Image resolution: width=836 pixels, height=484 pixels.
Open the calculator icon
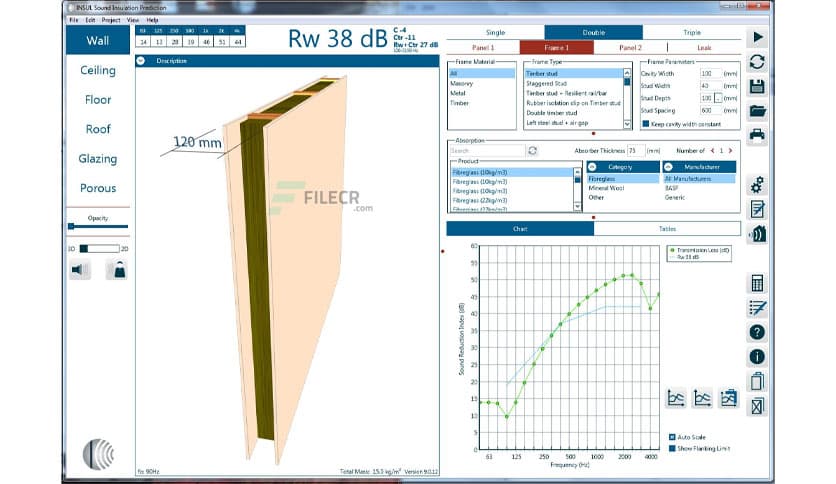(x=758, y=283)
